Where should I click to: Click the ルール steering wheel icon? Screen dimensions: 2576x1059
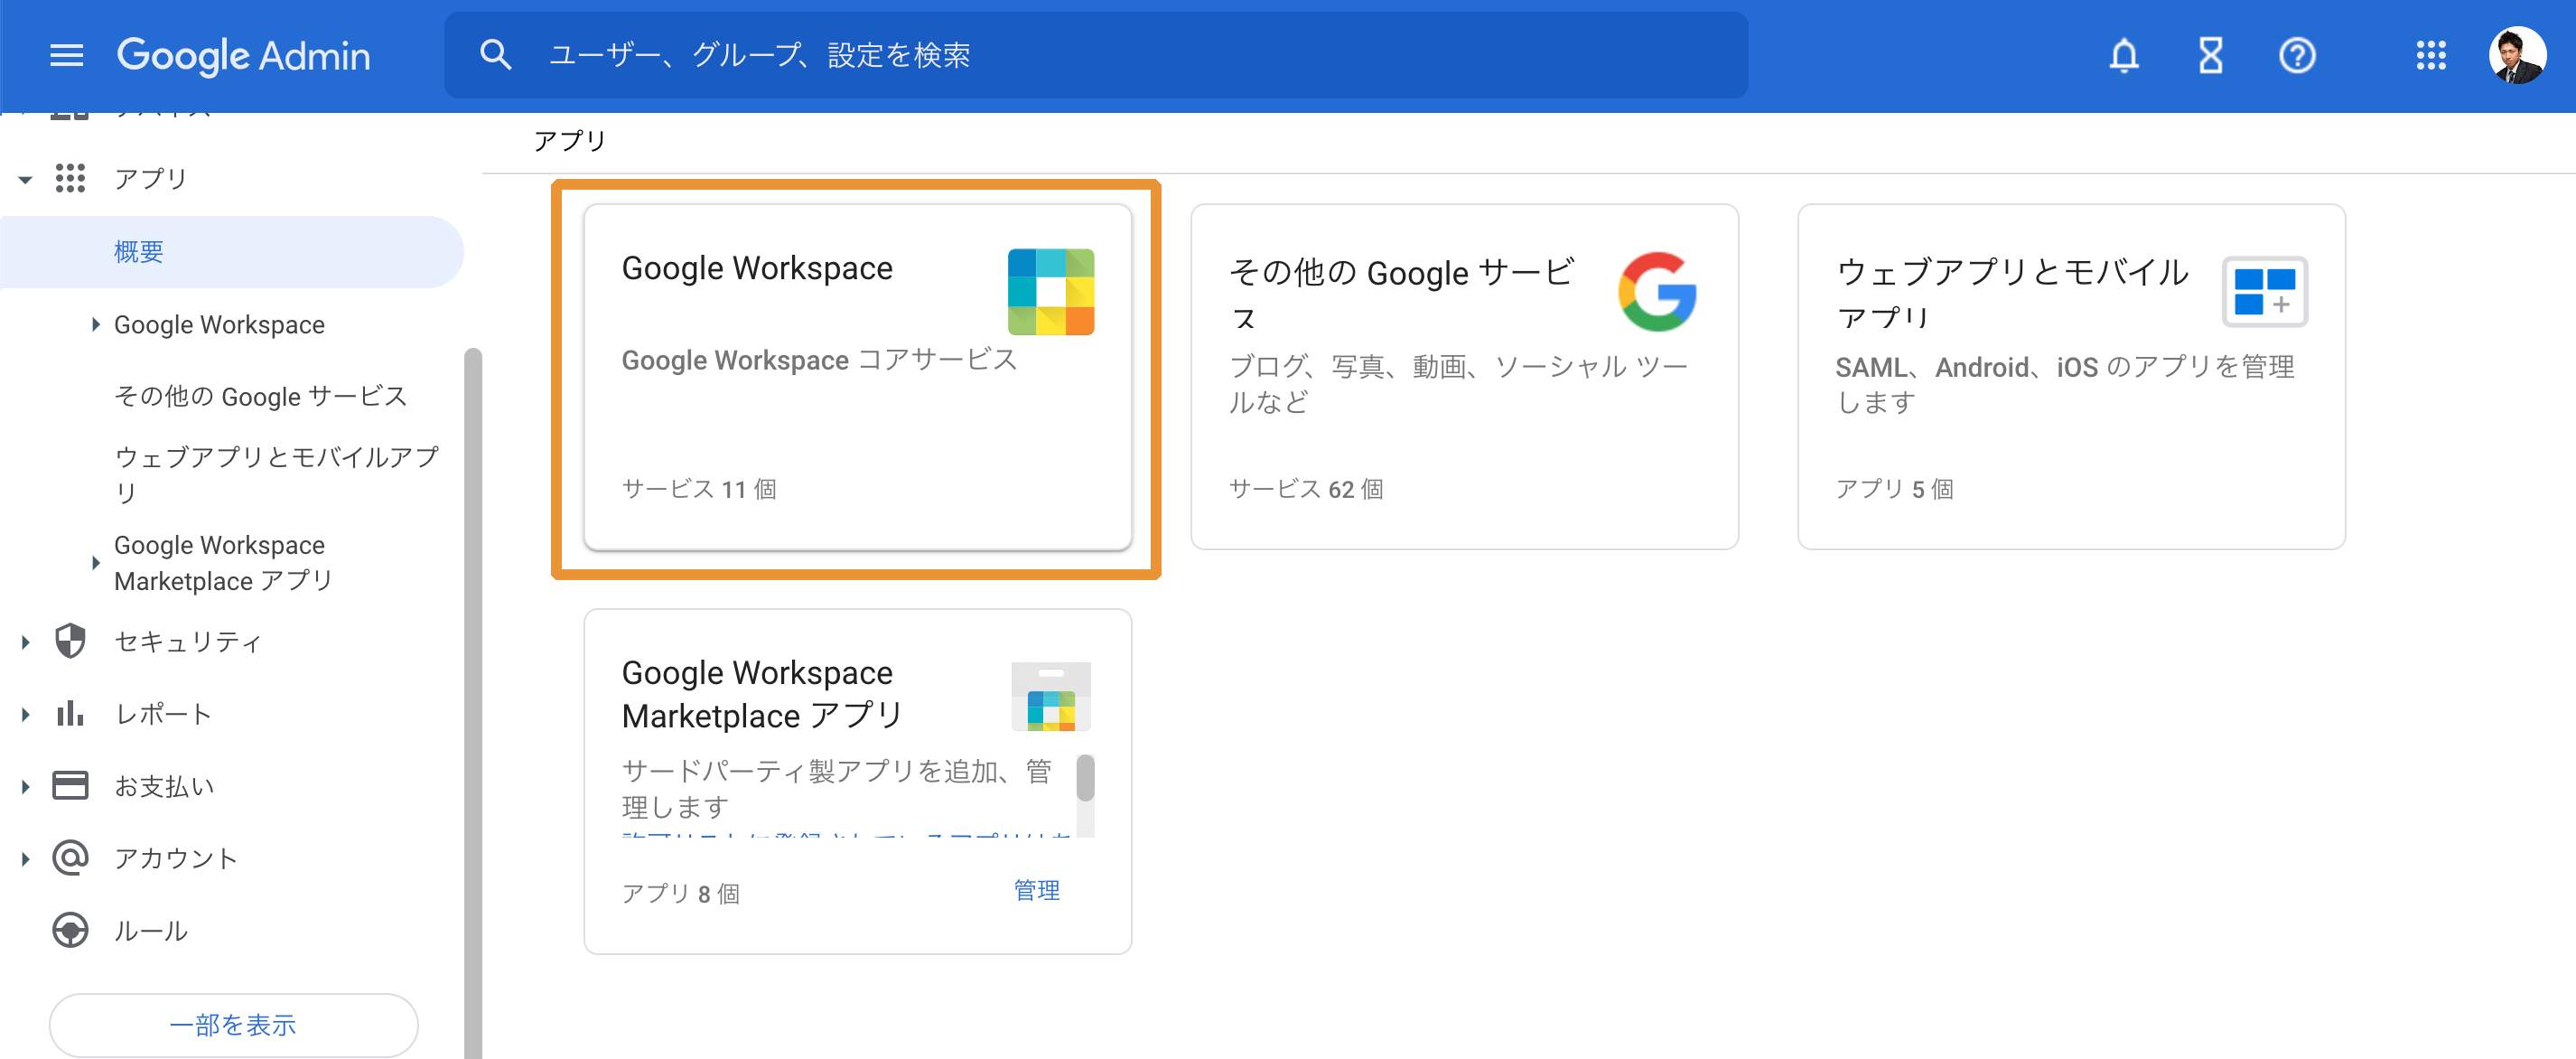(70, 930)
